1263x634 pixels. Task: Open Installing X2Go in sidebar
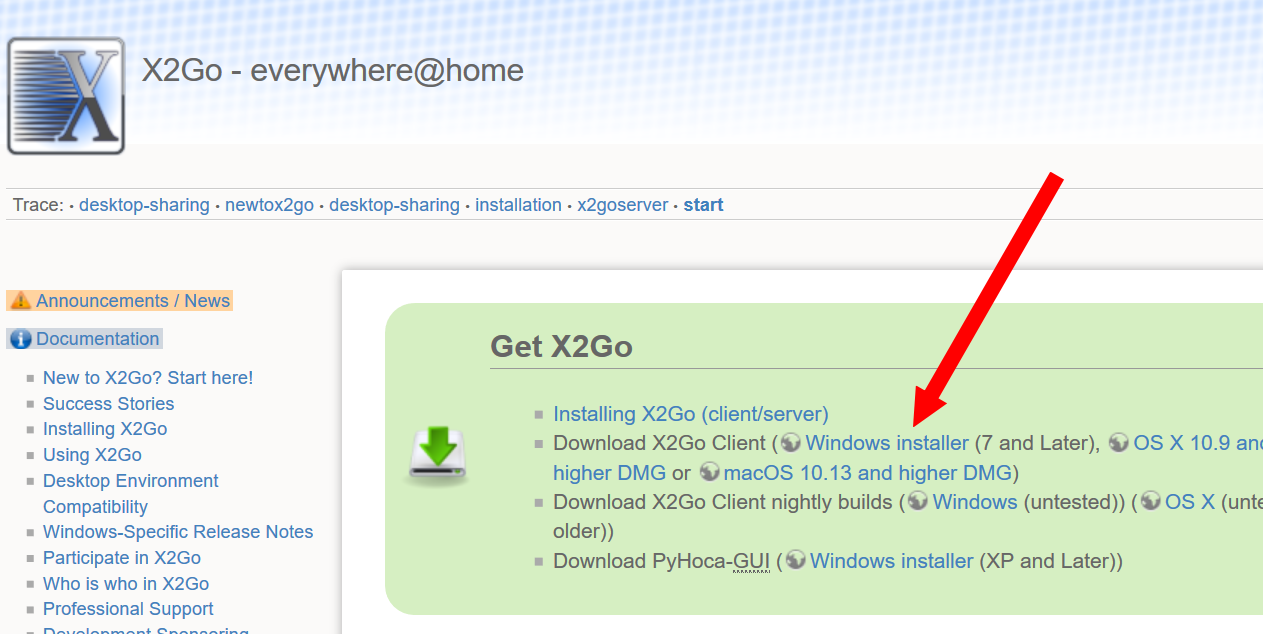105,429
